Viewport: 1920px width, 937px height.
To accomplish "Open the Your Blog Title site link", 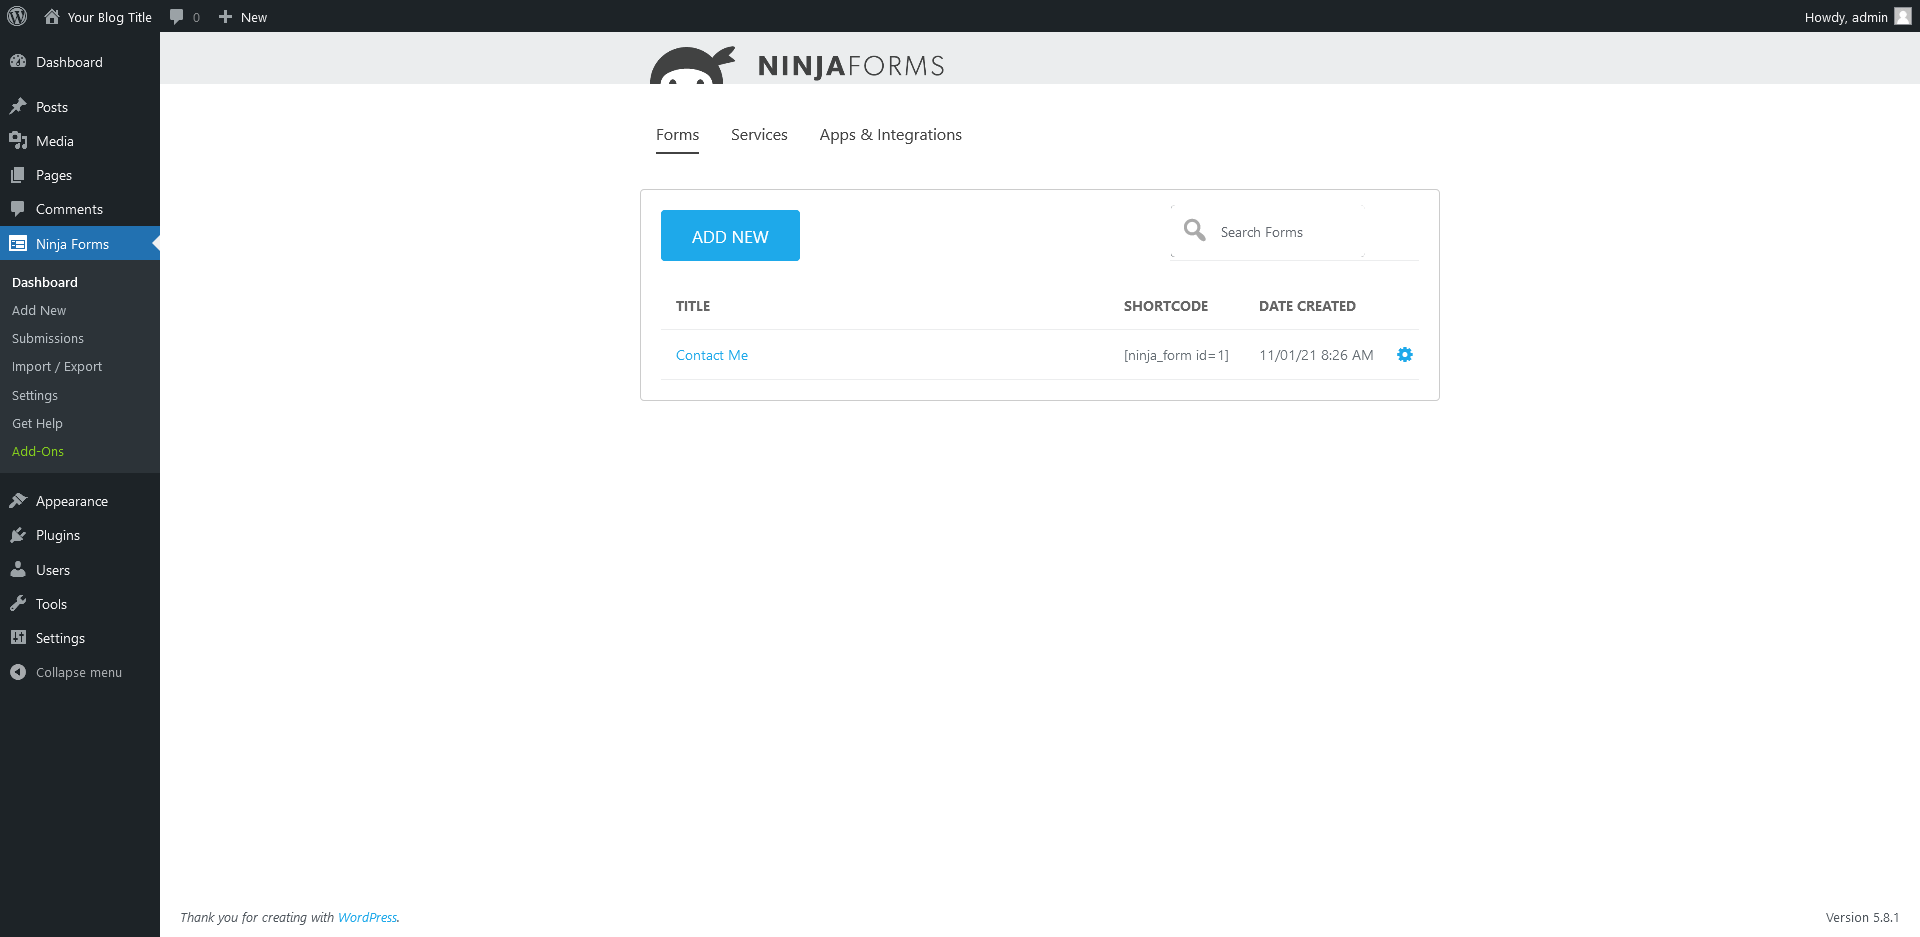I will click(x=110, y=17).
